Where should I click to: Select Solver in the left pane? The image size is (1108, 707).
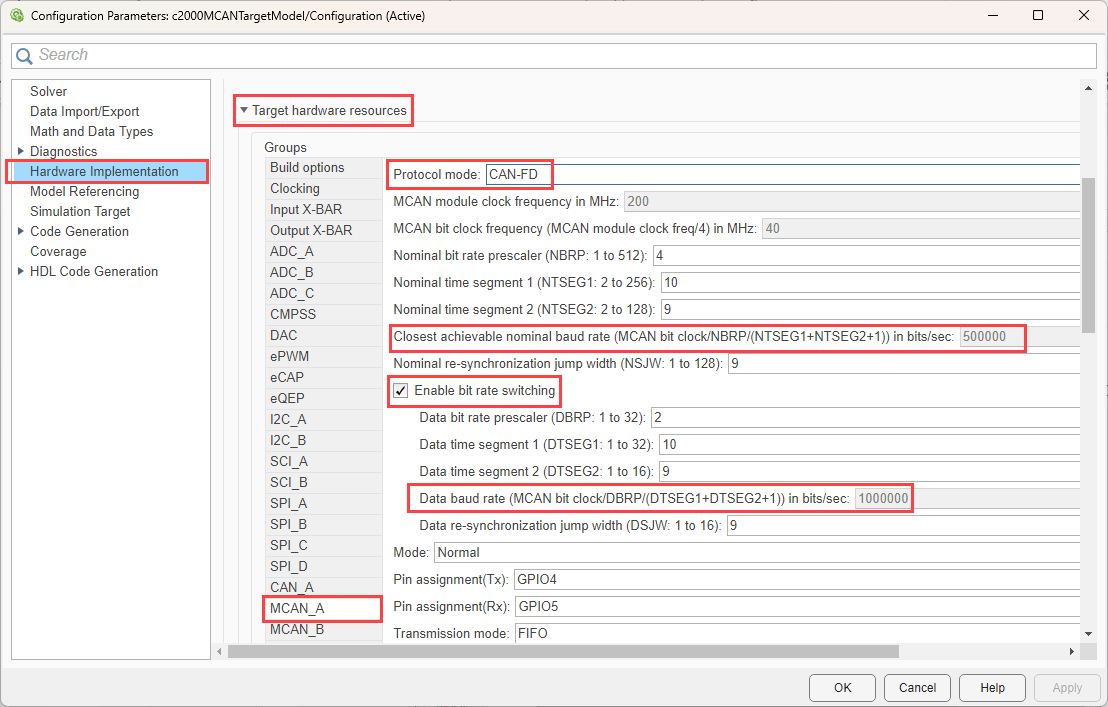point(49,91)
